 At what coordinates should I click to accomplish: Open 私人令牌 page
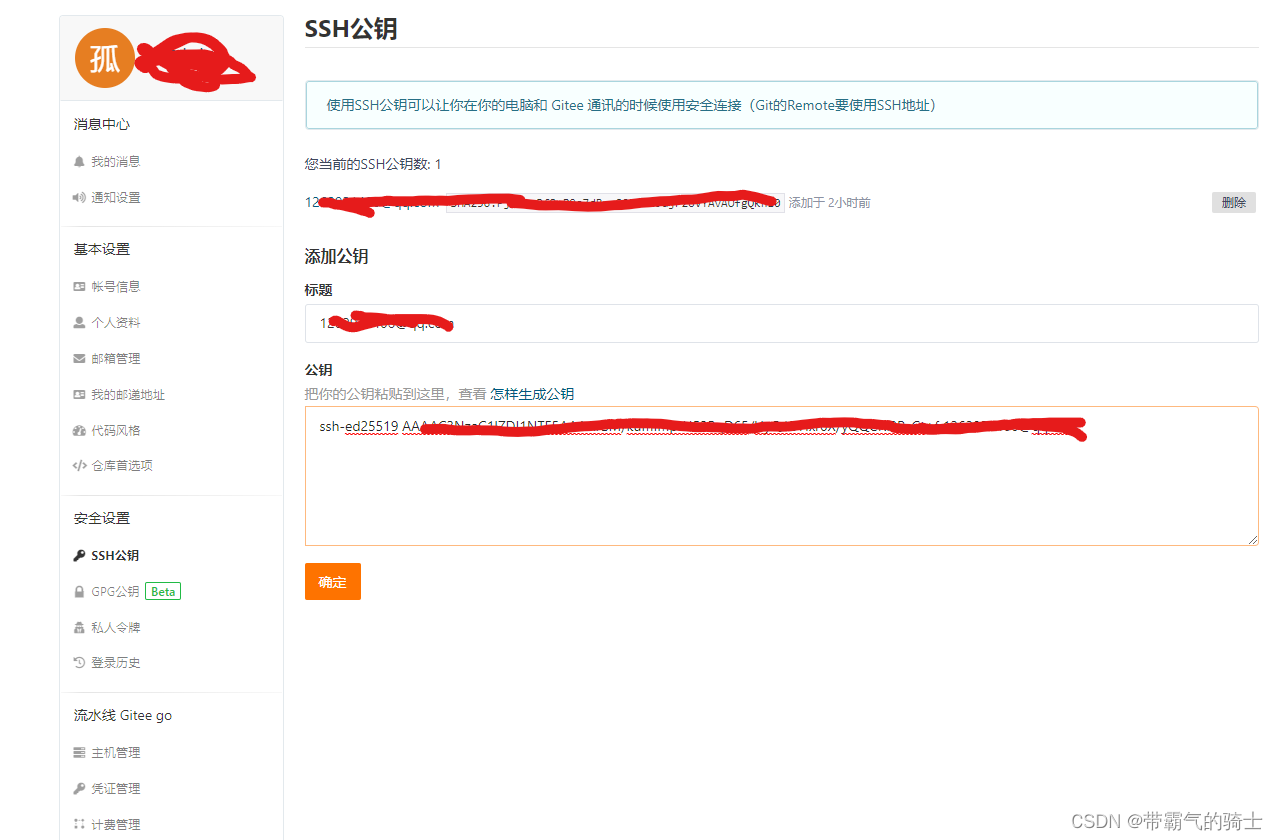[115, 627]
